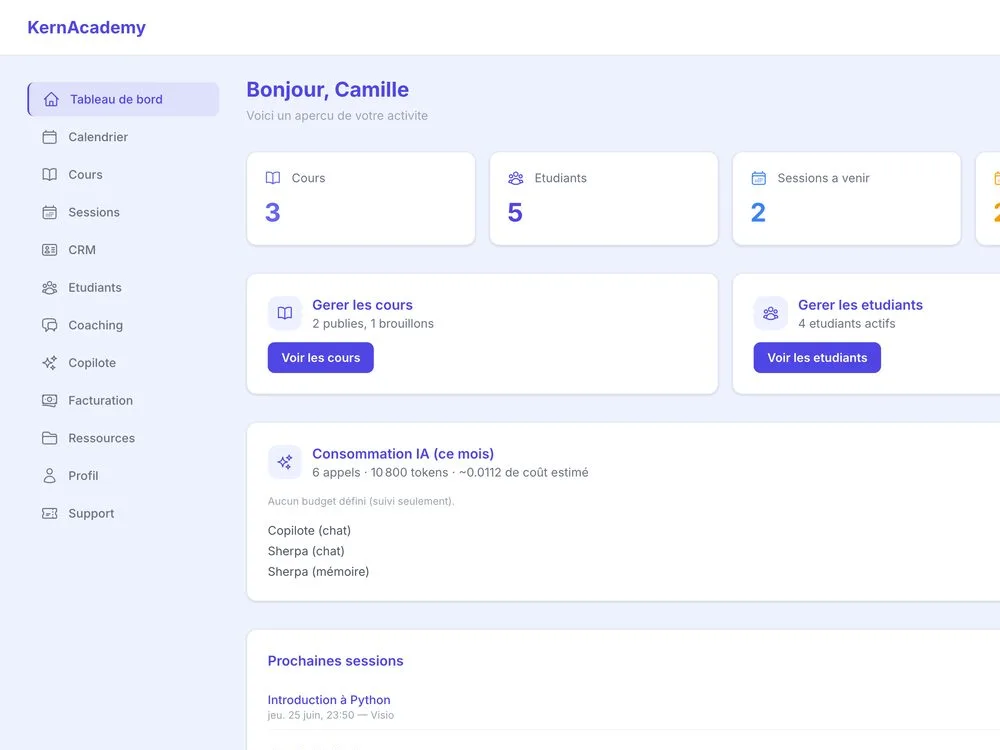Click the Sessions a venir card showing 2
The height and width of the screenshot is (750, 1000).
[x=847, y=198]
